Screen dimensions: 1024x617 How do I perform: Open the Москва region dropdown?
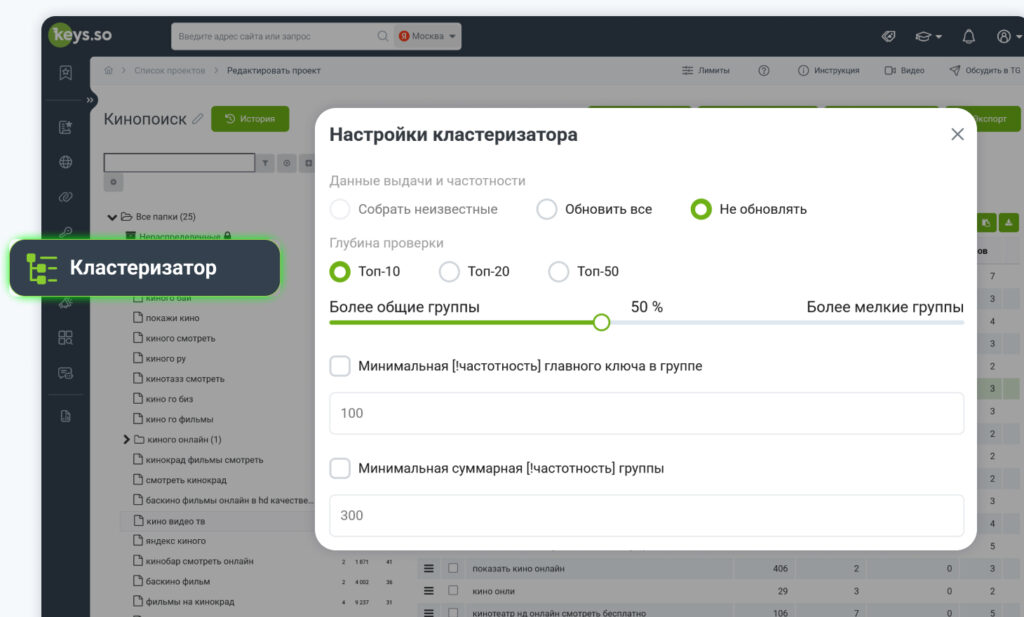click(428, 36)
